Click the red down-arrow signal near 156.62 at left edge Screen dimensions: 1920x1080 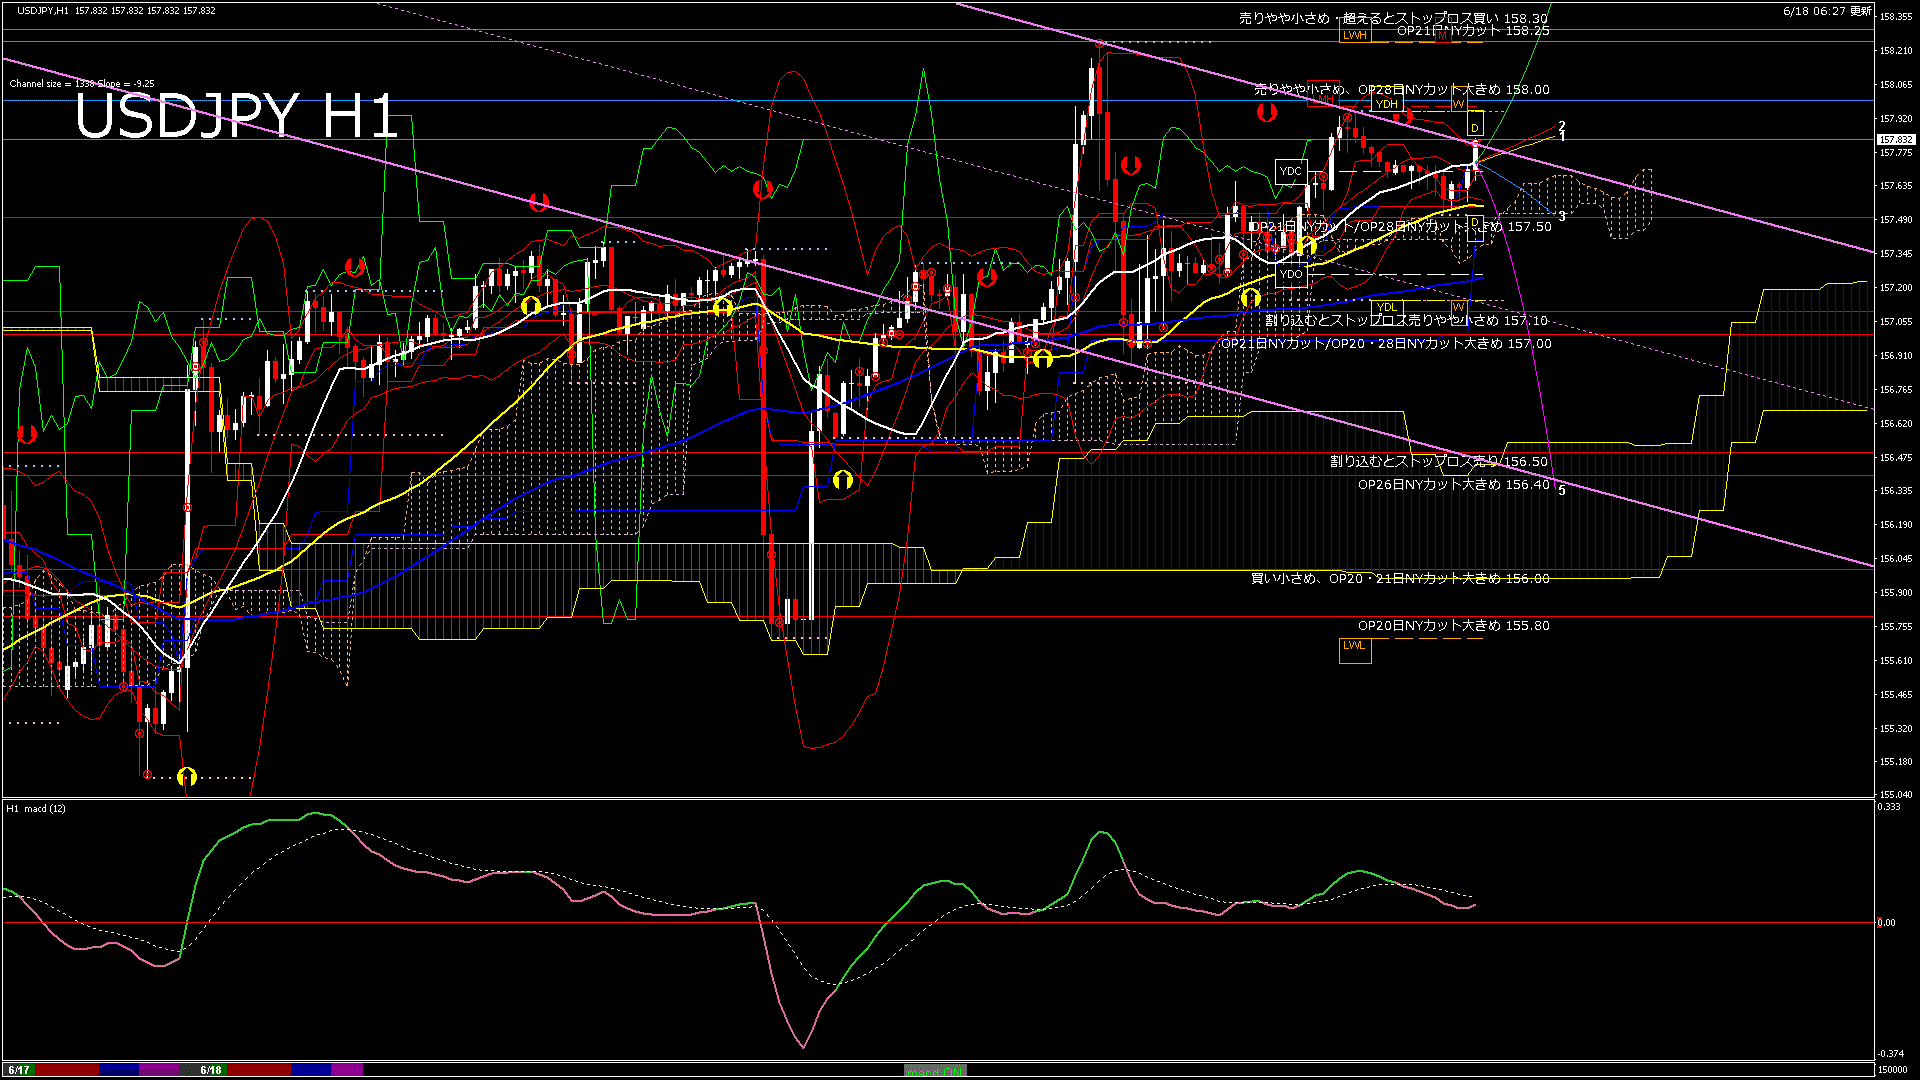pyautogui.click(x=27, y=434)
